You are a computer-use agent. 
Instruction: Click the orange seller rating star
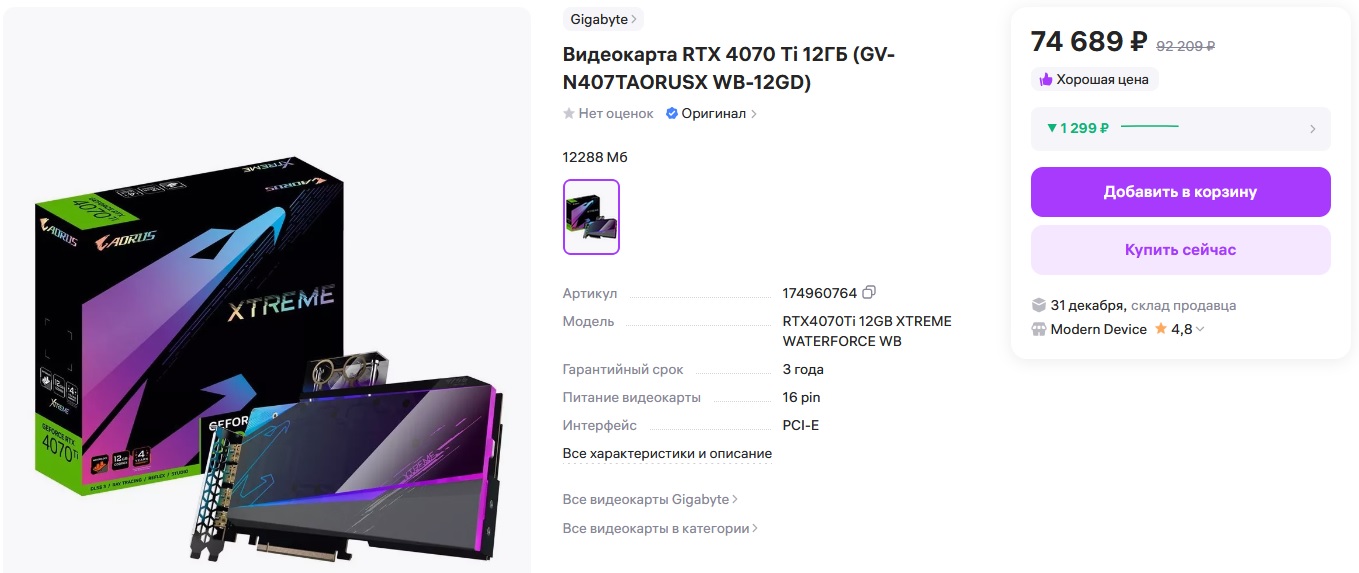[1161, 328]
